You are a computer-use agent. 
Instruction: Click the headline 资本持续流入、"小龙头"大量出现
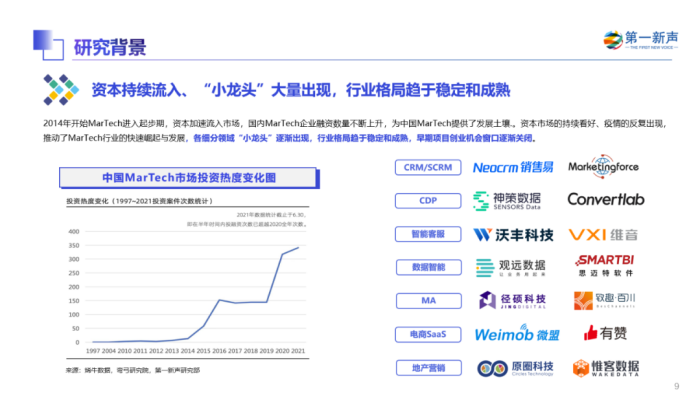tap(300, 90)
